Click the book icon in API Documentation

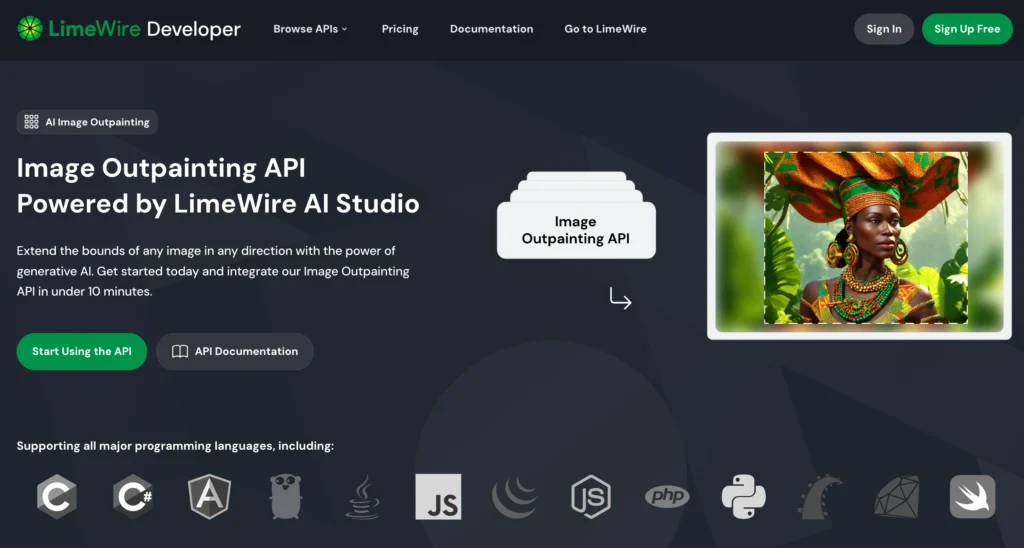tap(180, 351)
